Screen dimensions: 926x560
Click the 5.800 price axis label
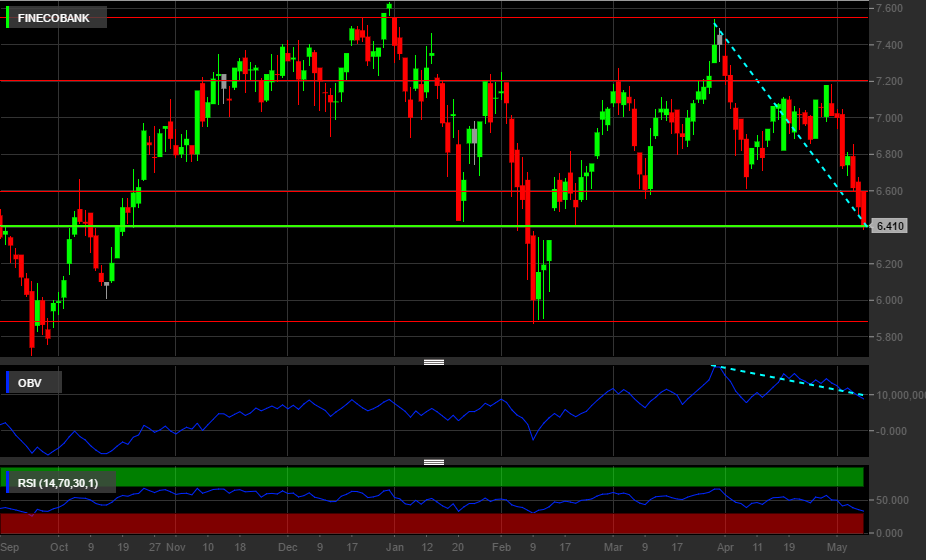pyautogui.click(x=889, y=337)
